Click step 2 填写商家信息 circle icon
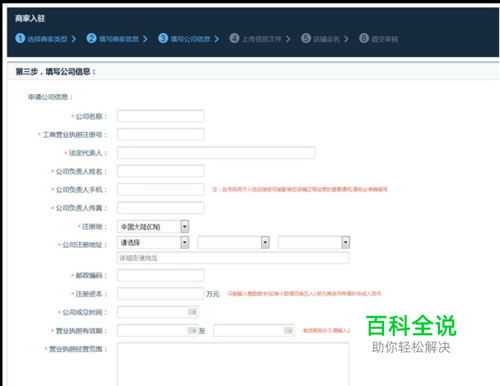This screenshot has height=386, width=500. coord(91,38)
